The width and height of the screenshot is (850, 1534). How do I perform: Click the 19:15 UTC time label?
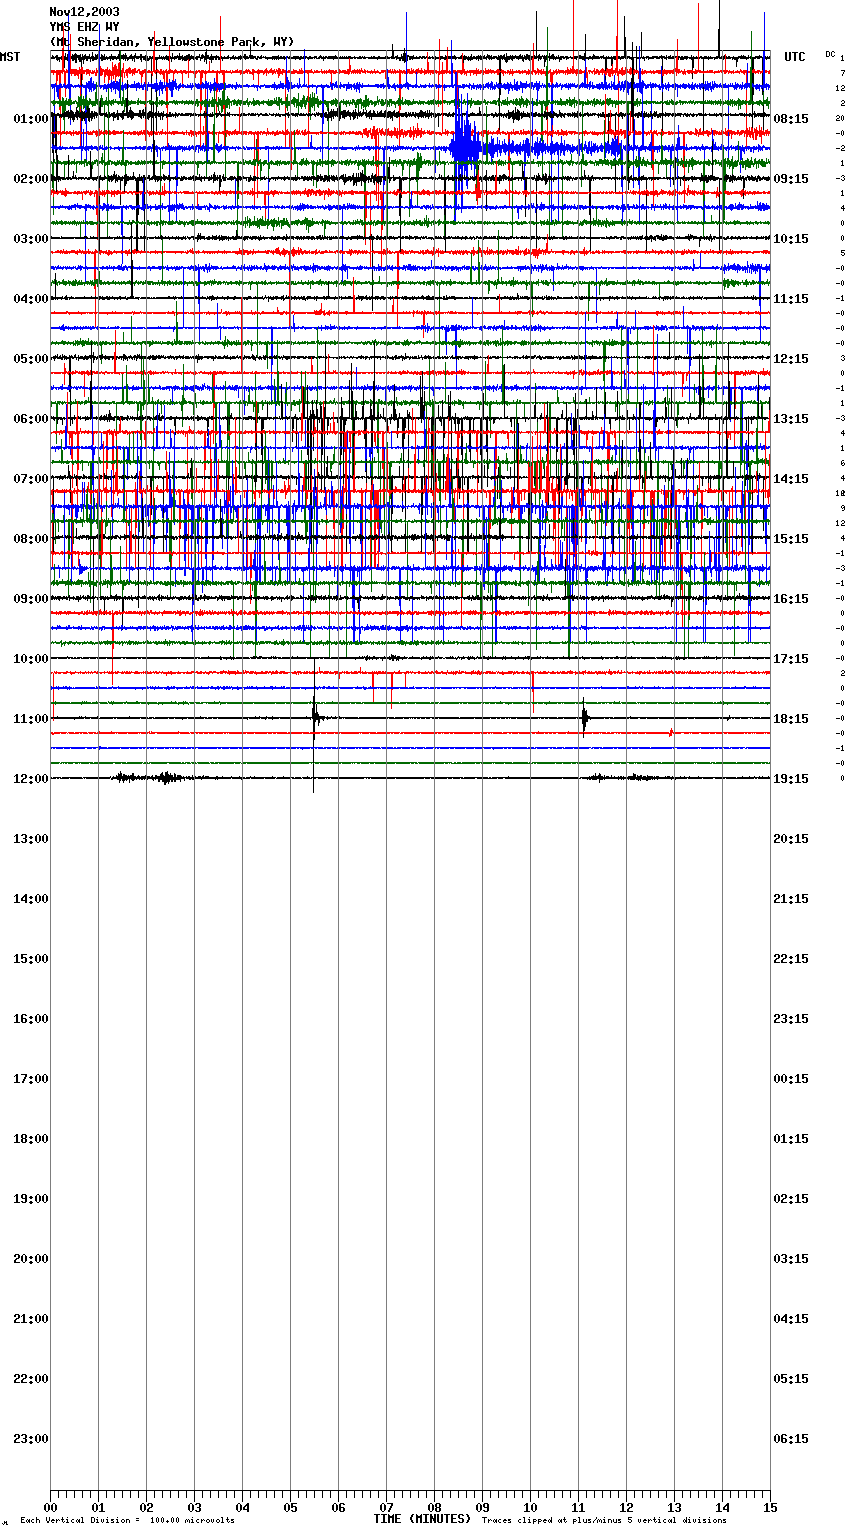791,779
